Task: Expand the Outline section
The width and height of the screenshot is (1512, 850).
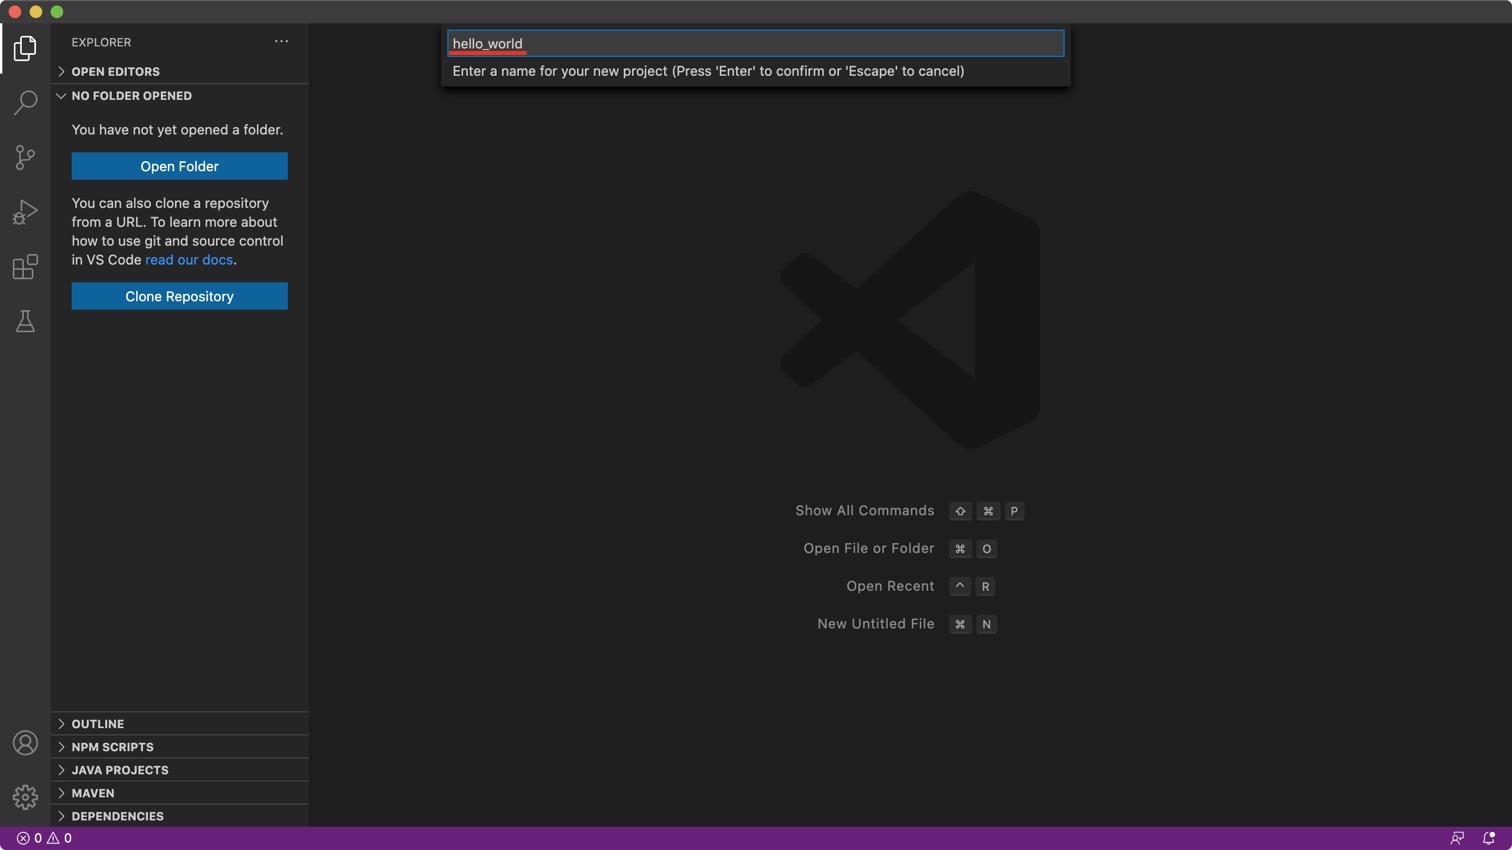Action: point(180,724)
